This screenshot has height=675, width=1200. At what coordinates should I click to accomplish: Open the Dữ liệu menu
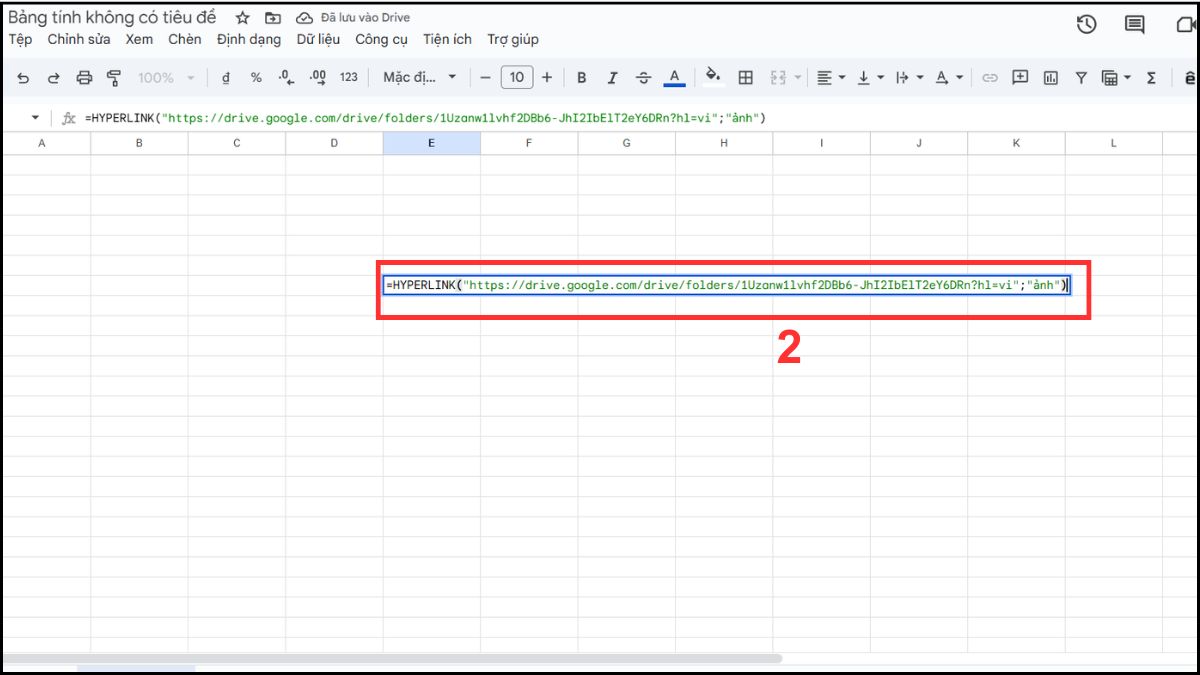click(x=318, y=39)
